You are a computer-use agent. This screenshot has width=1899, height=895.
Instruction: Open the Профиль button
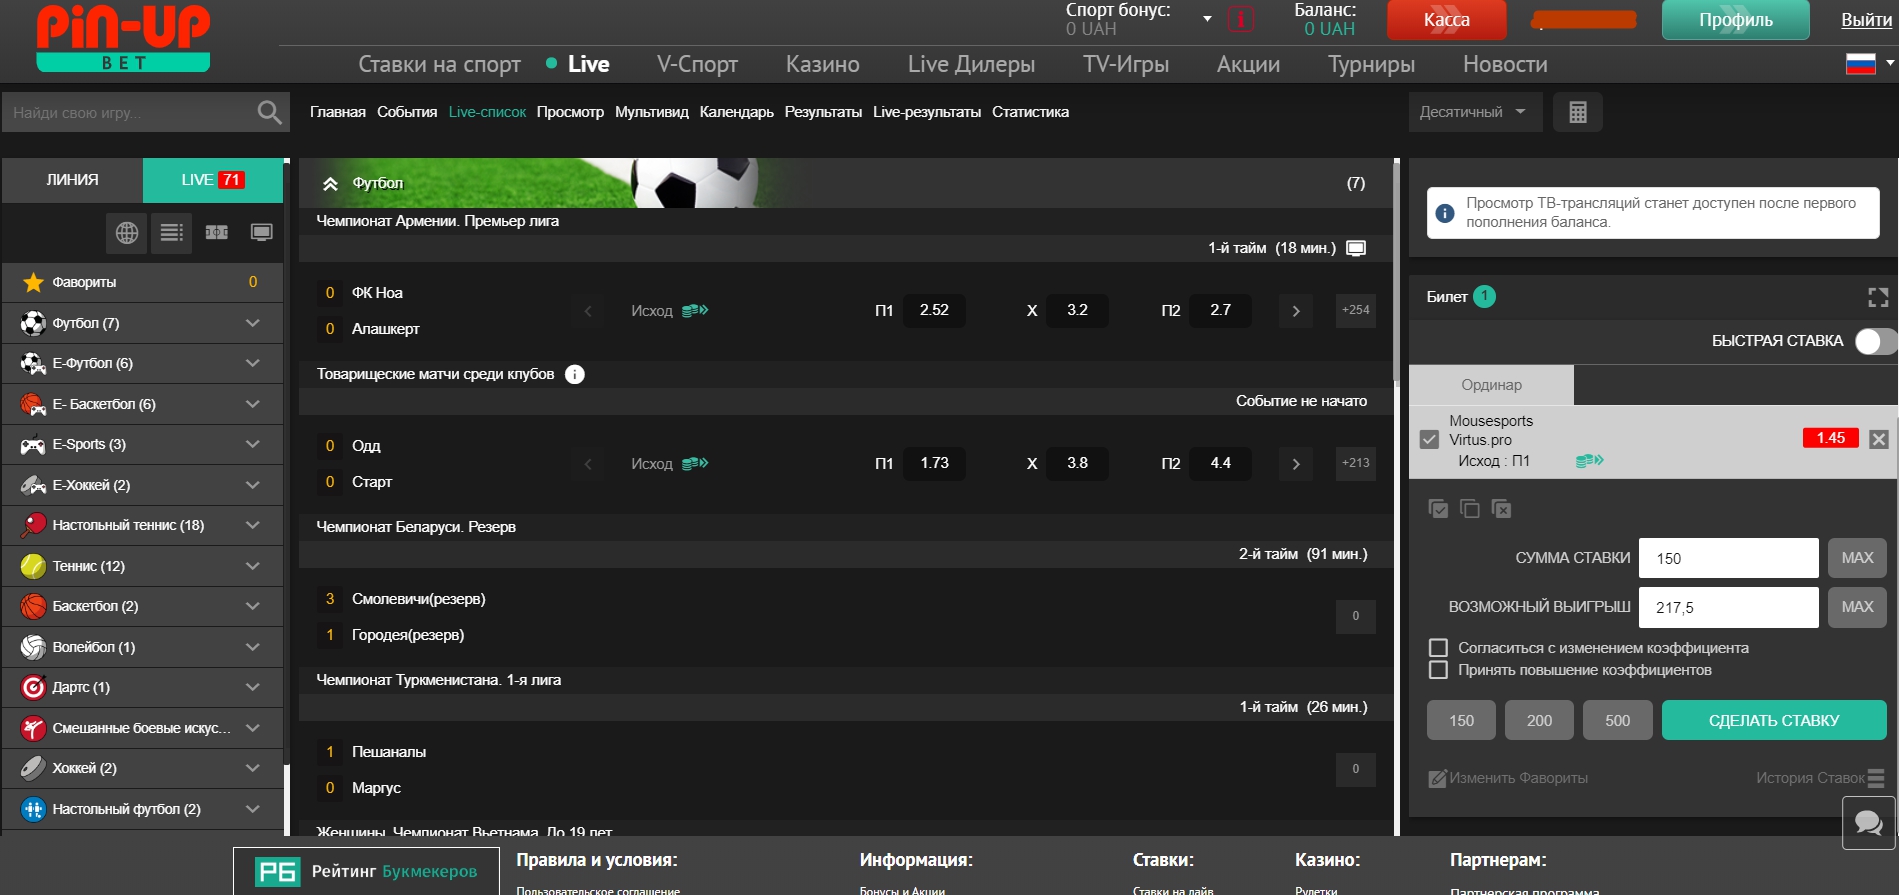click(x=1735, y=20)
